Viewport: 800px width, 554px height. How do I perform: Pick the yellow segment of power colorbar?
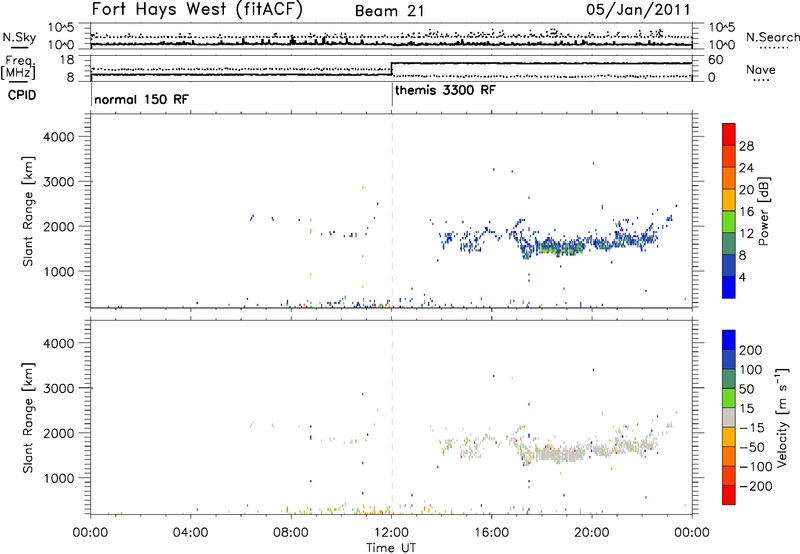pos(729,200)
